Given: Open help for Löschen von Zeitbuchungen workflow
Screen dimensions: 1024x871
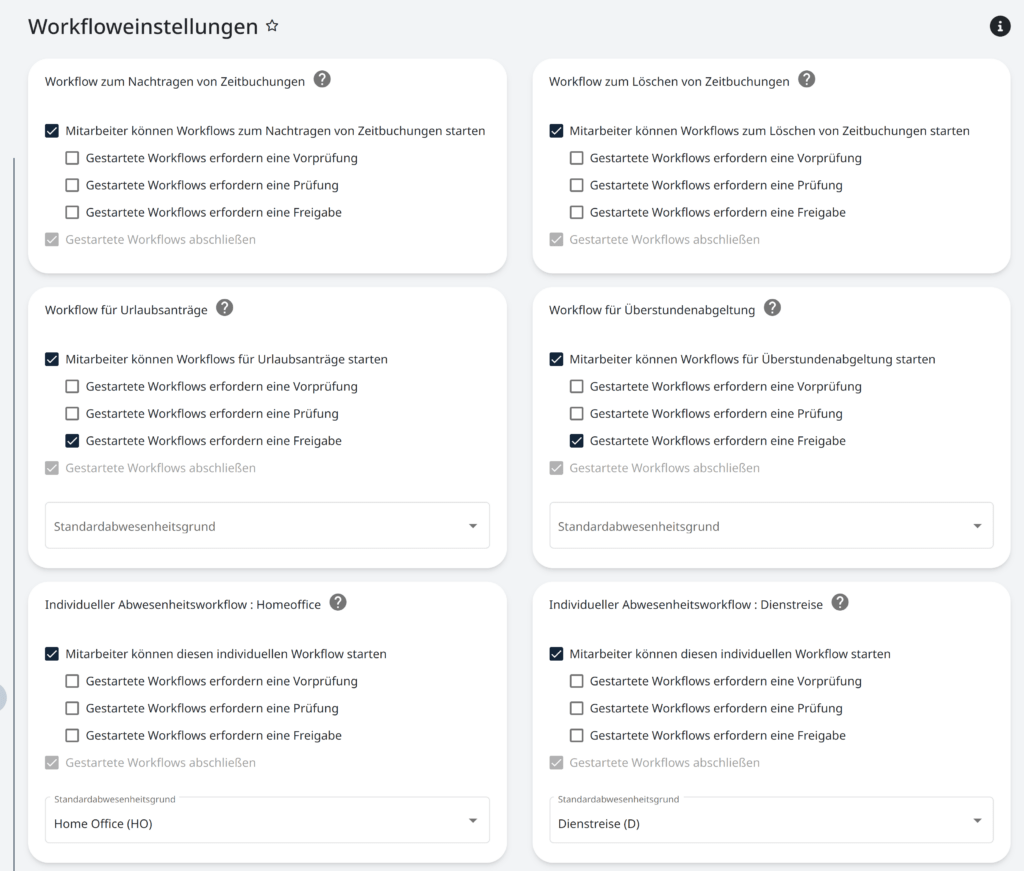Looking at the screenshot, I should pyautogui.click(x=806, y=81).
